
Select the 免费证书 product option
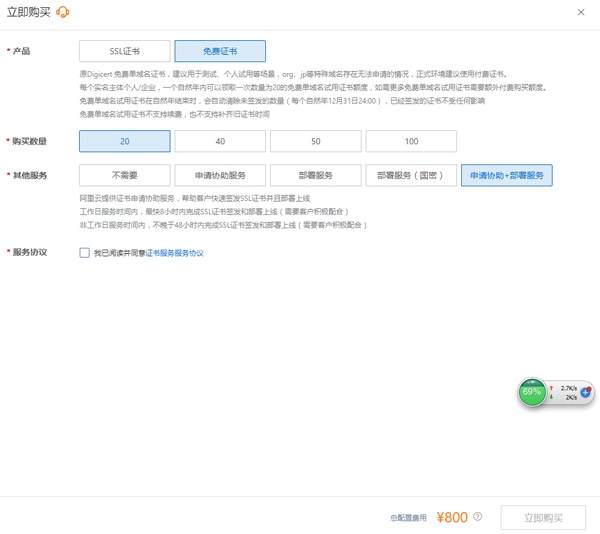point(220,51)
